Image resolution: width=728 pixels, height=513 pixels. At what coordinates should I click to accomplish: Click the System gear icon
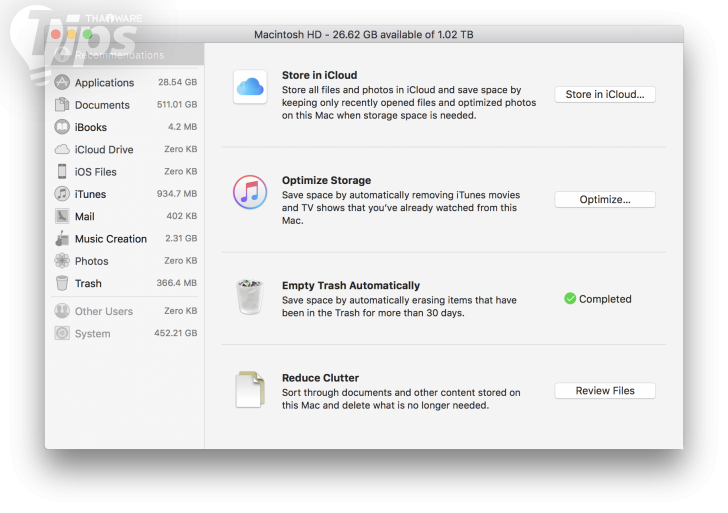(x=62, y=333)
